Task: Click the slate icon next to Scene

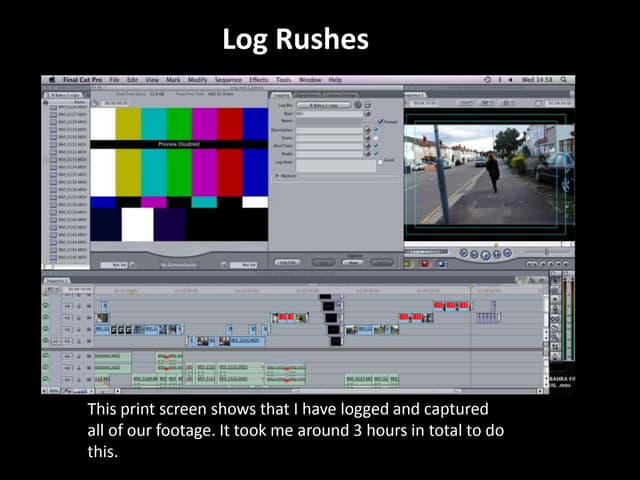Action: 367,138
